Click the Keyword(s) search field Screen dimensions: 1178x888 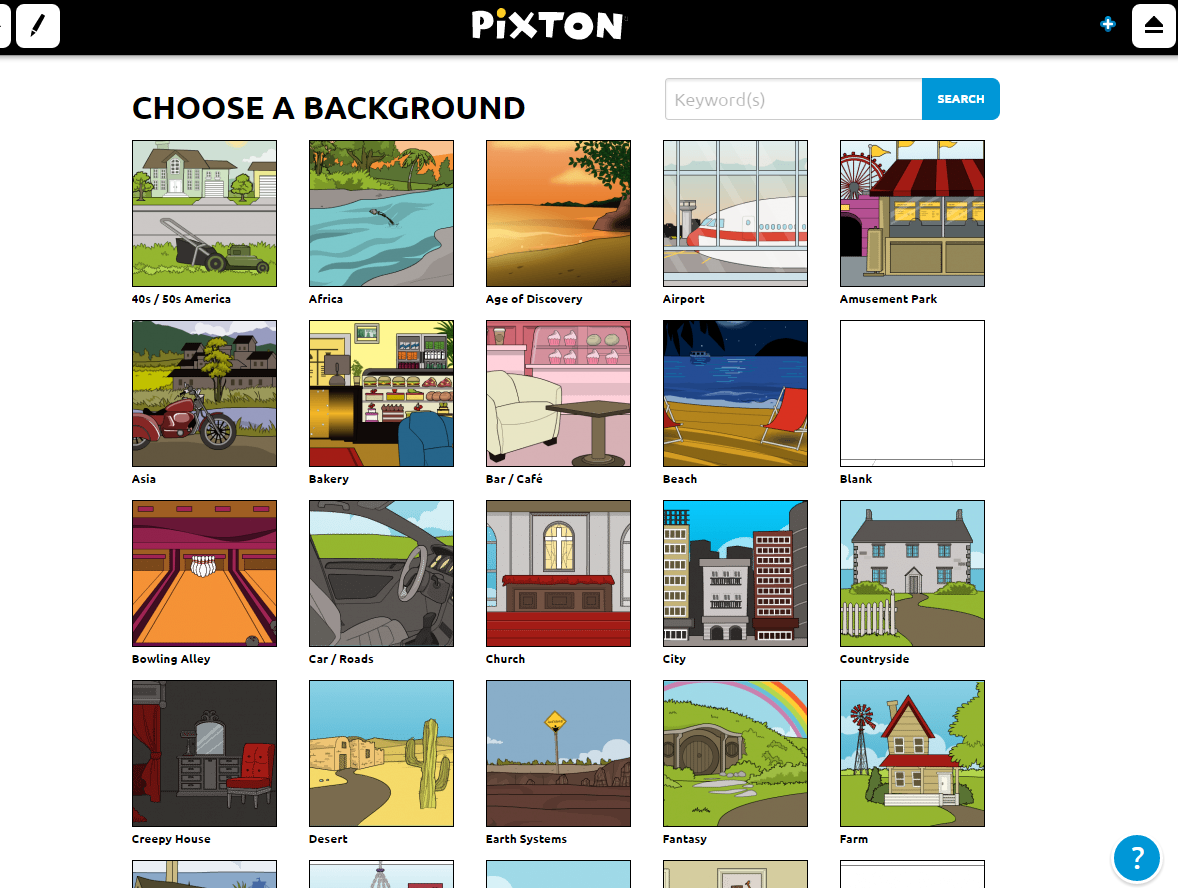point(793,99)
